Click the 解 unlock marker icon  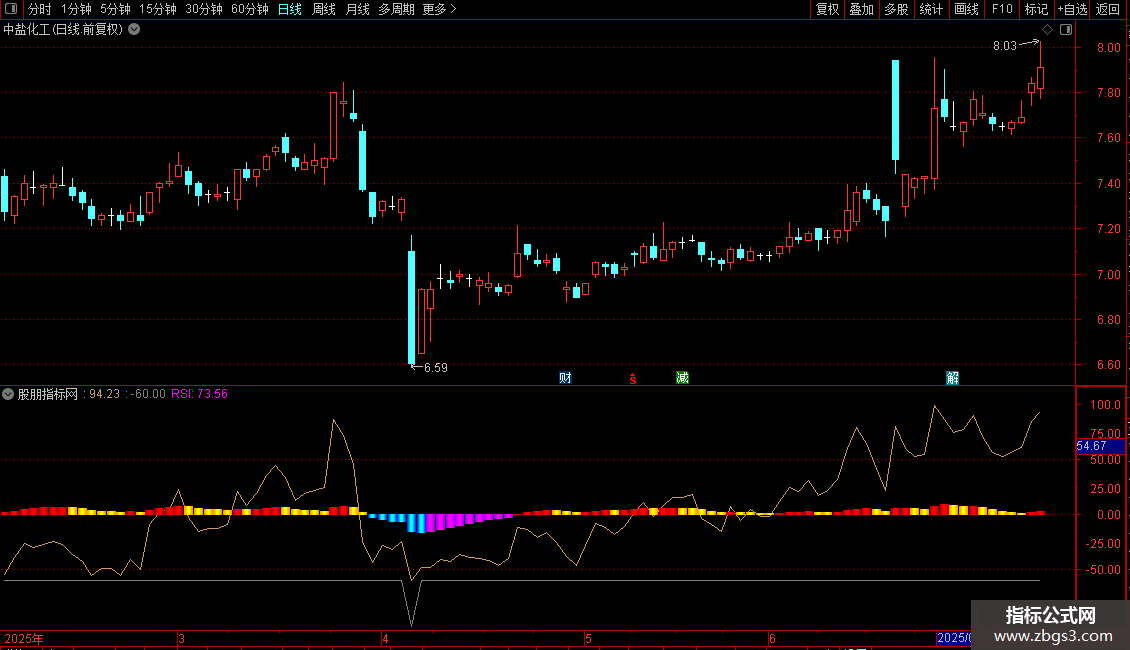click(x=952, y=378)
